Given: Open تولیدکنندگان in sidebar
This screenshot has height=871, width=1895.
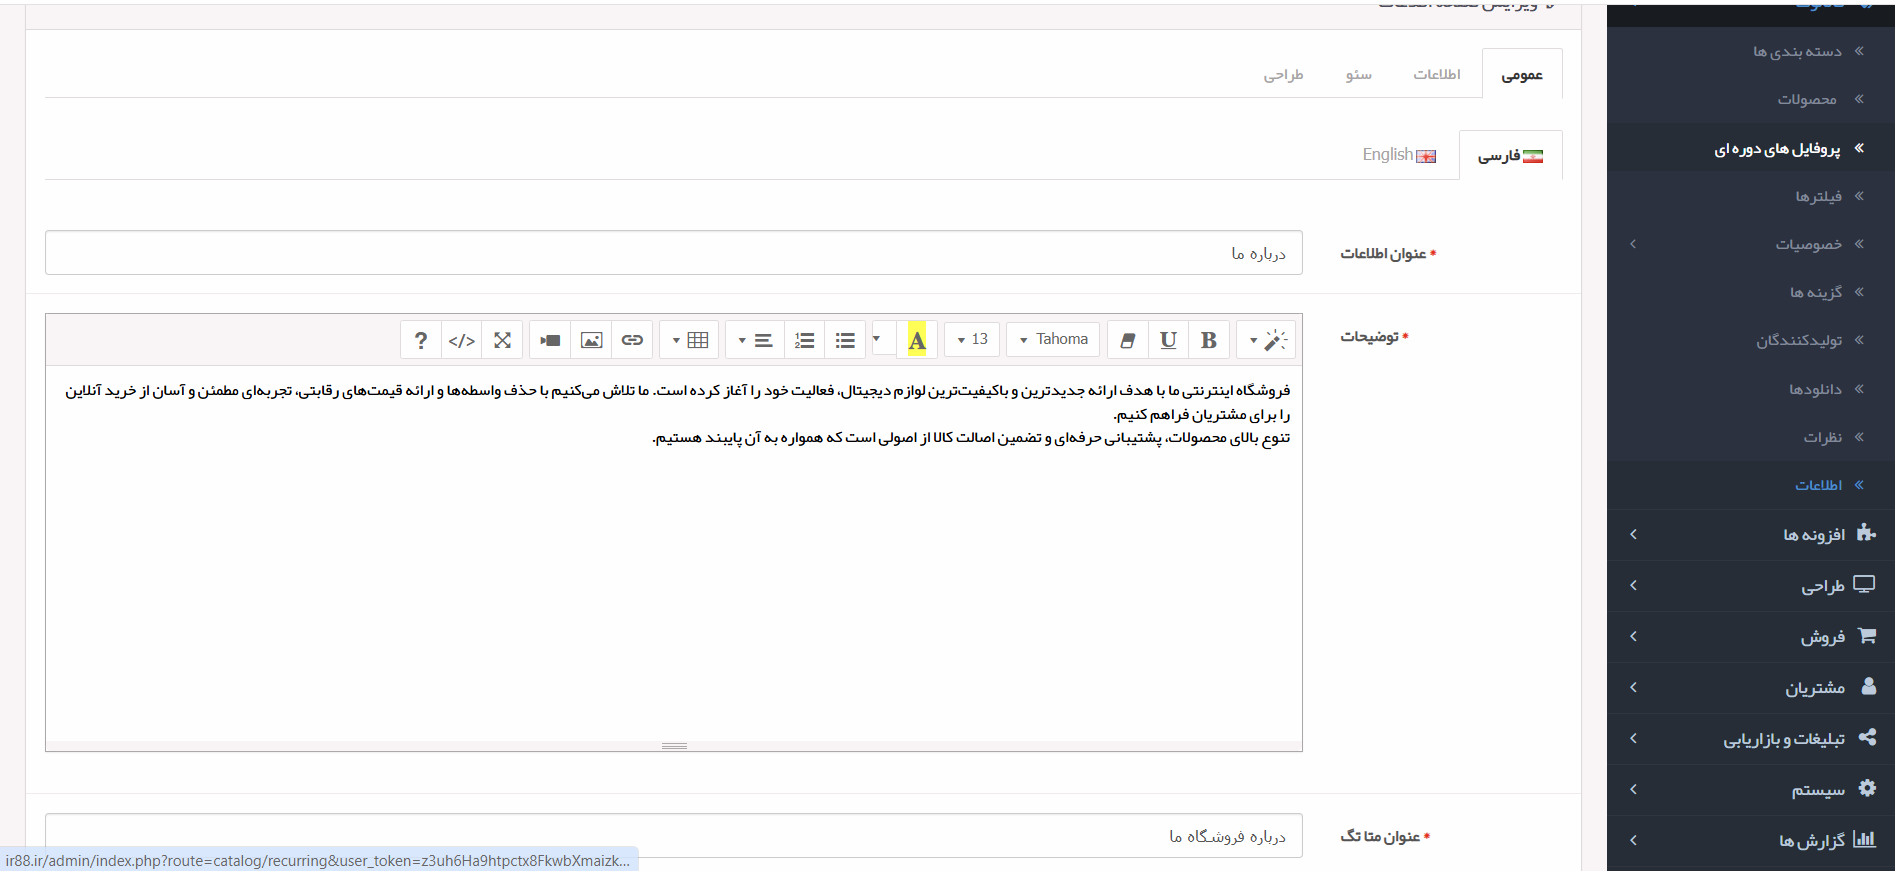Looking at the screenshot, I should point(1751,340).
